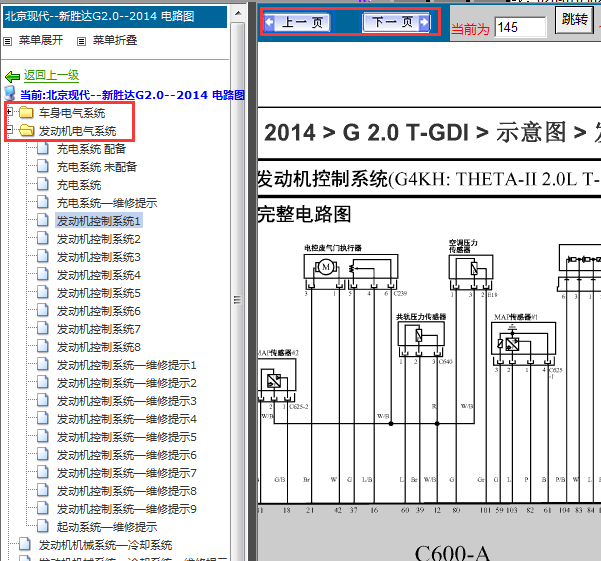Open 发动机控制系统—维修提示2
Viewport: 601px width, 561px height.
pos(126,383)
